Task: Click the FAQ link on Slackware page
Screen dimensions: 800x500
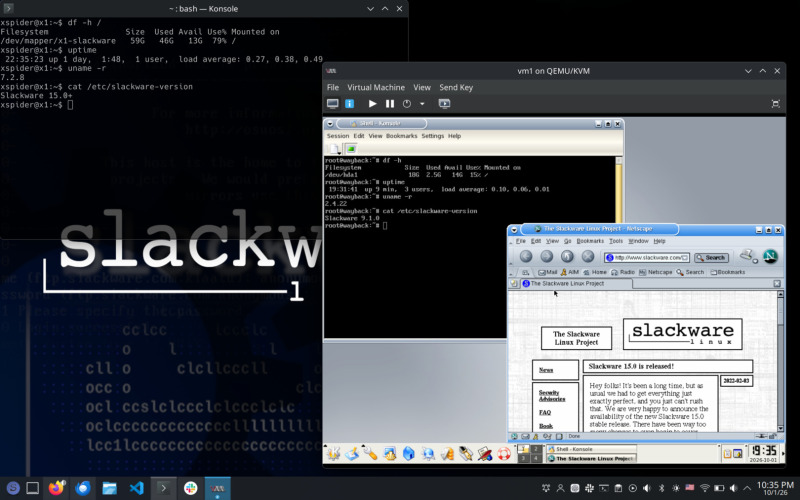Action: (544, 412)
